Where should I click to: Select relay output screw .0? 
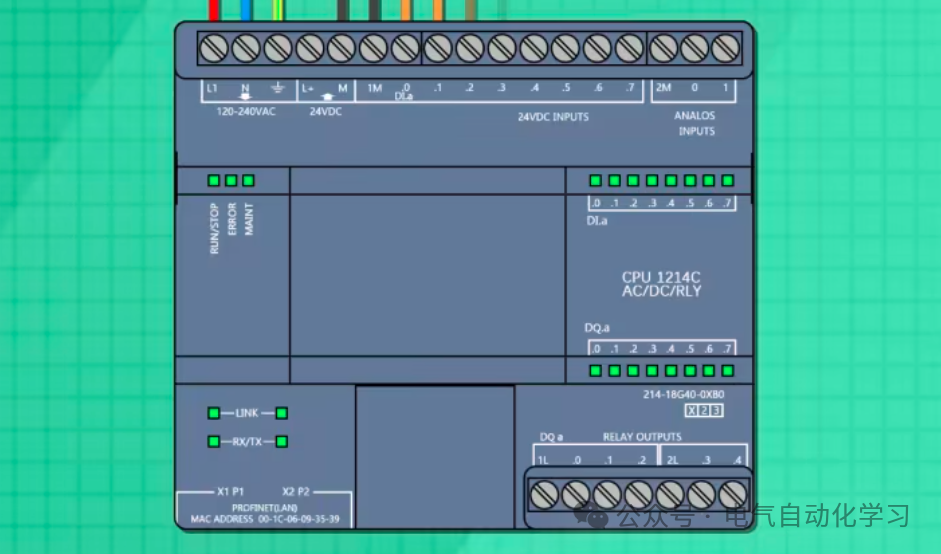coord(576,495)
